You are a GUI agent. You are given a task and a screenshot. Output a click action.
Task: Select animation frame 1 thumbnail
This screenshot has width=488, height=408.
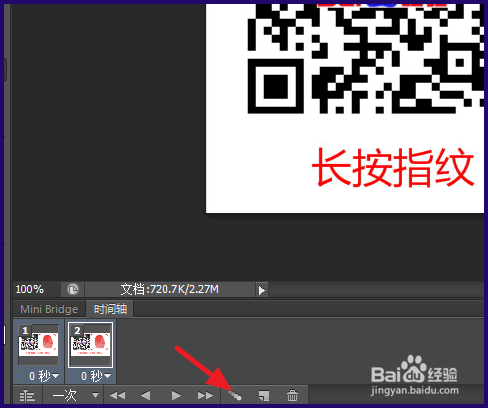38,345
